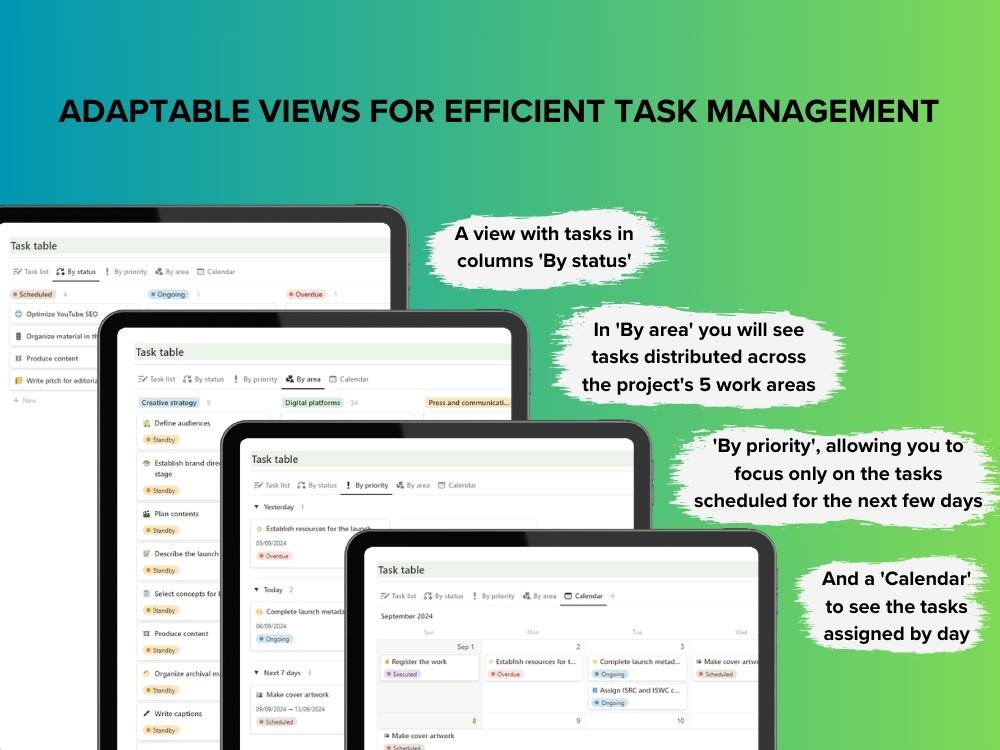1000x750 pixels.
Task: Click Write captions pencil icon
Action: click(147, 714)
